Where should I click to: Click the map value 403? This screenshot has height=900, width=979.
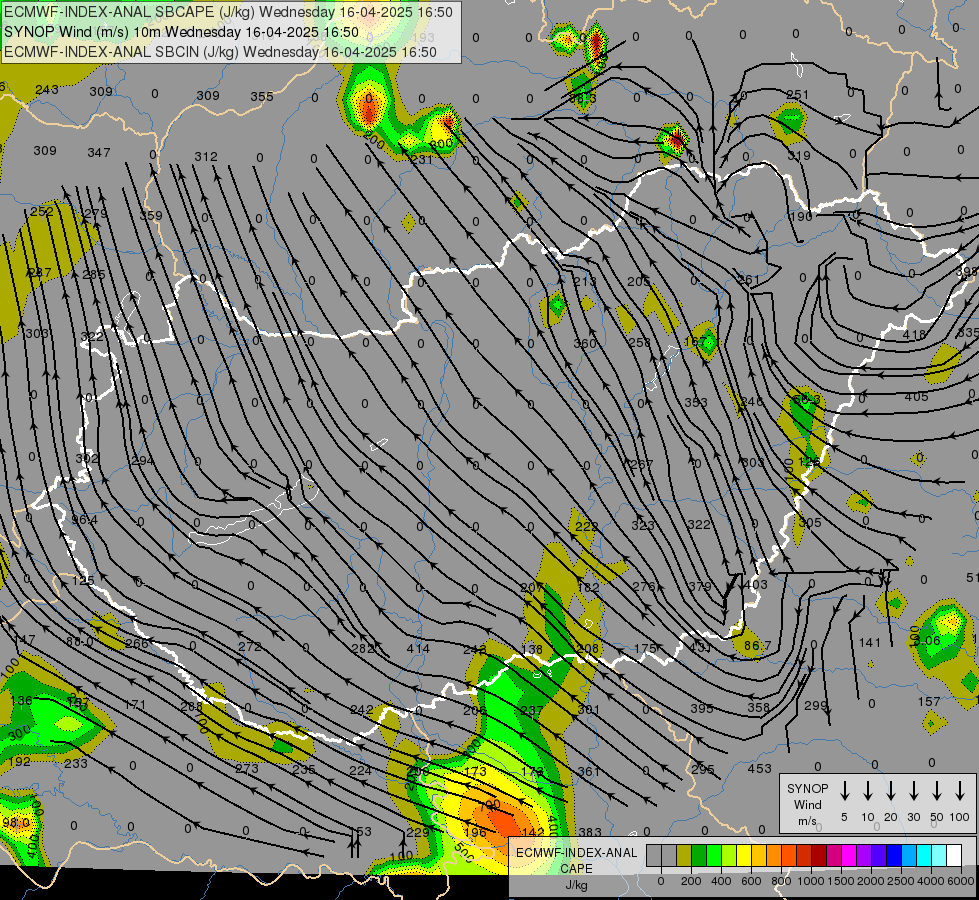[756, 585]
